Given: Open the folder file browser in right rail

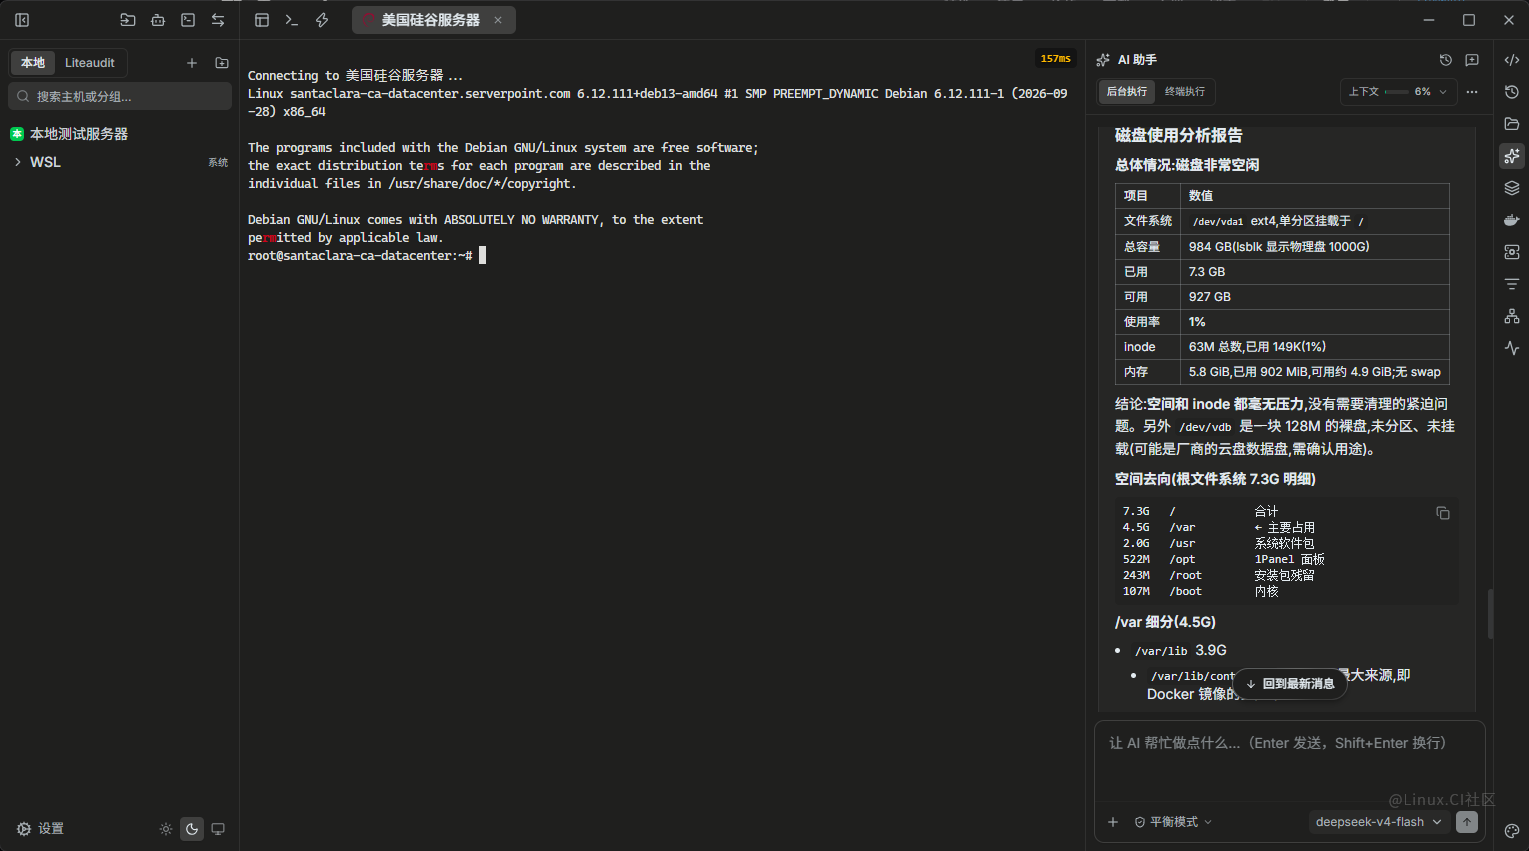Looking at the screenshot, I should (1512, 124).
